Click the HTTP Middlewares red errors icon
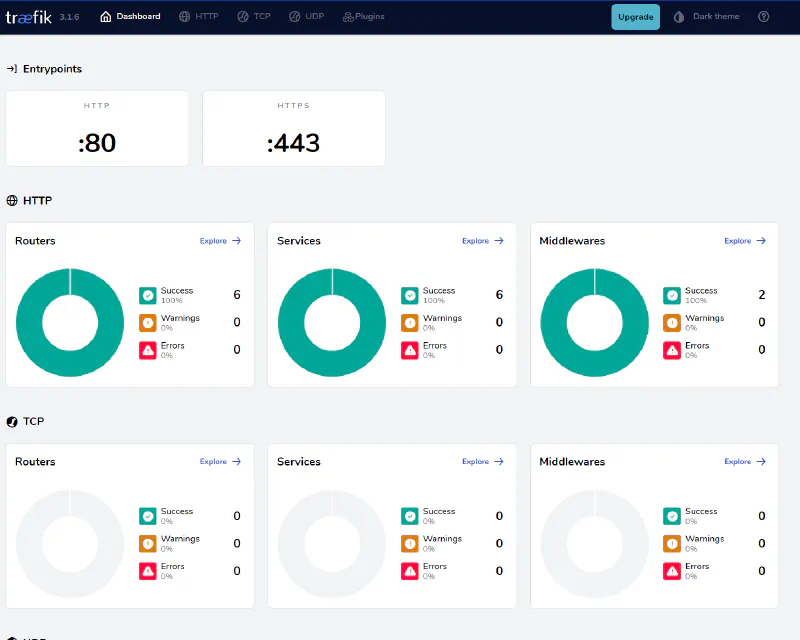 672,350
